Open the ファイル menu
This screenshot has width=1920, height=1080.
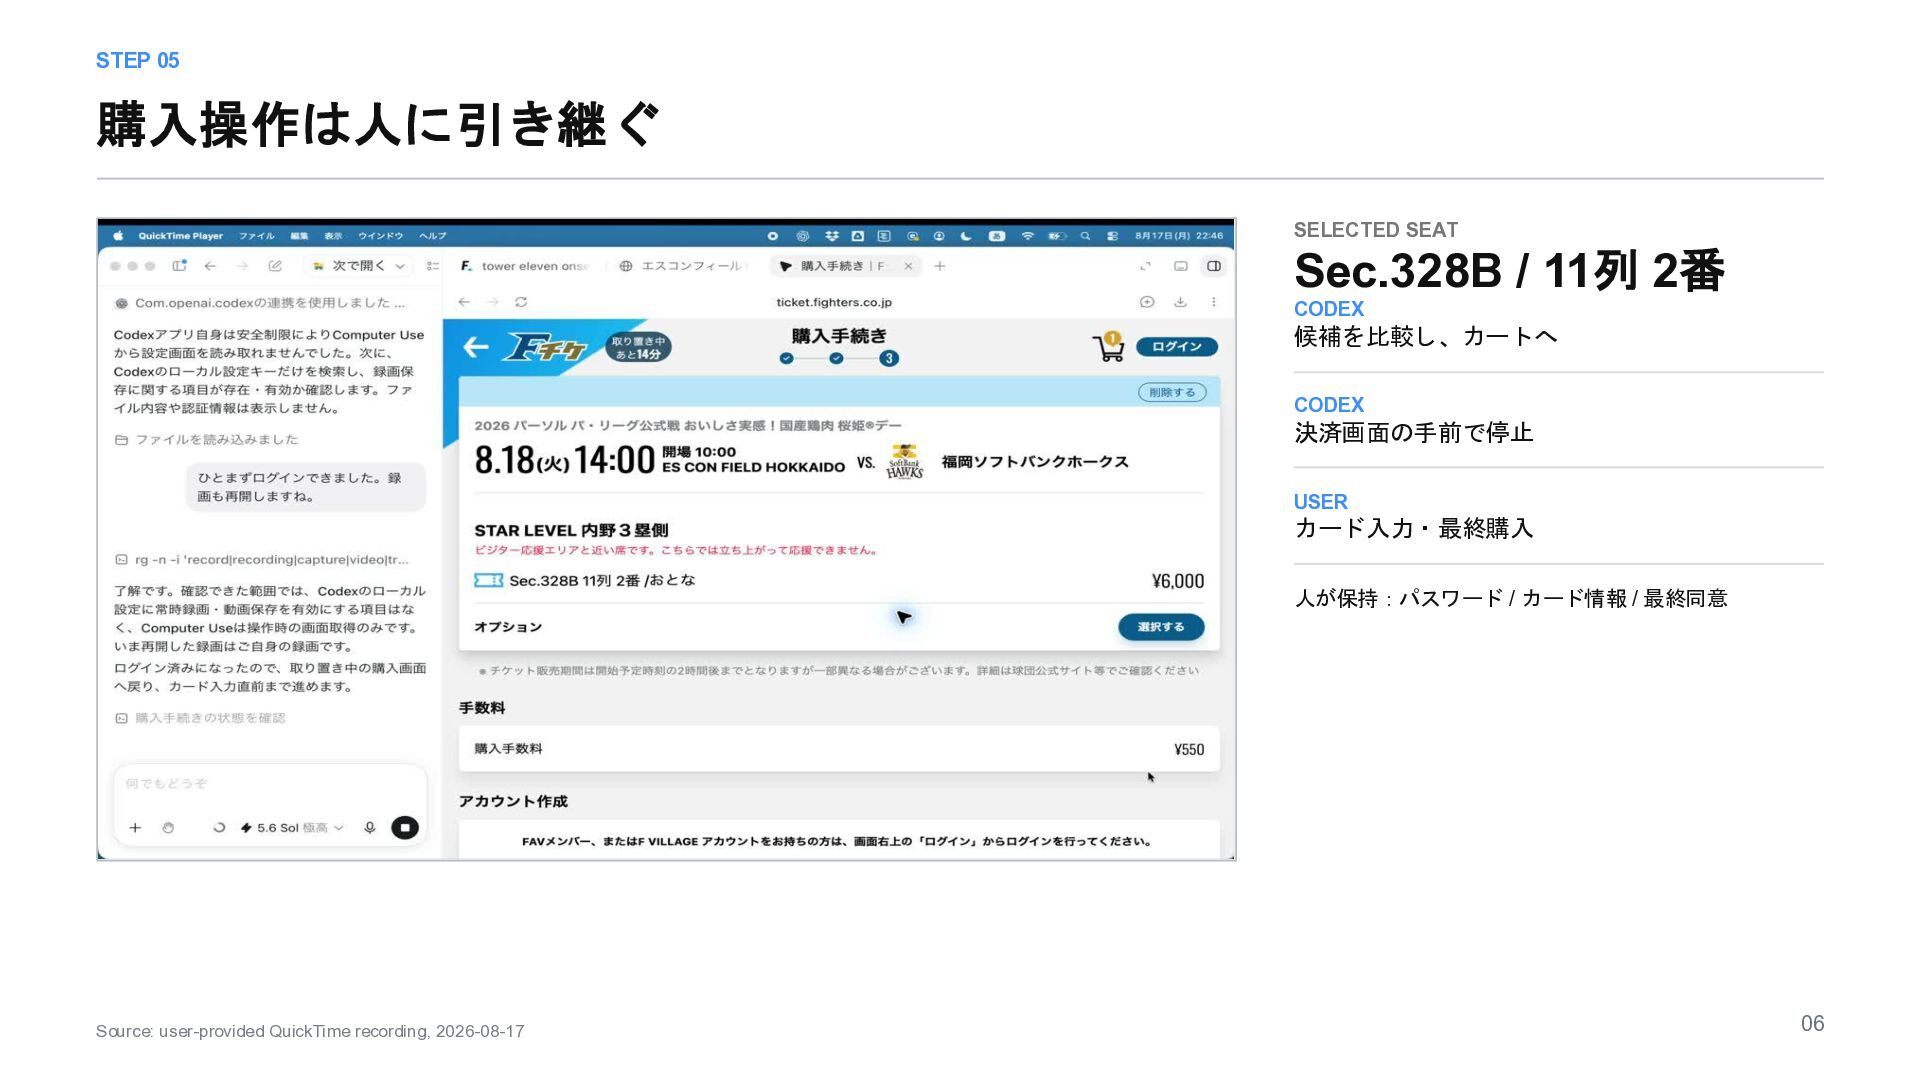coord(256,236)
